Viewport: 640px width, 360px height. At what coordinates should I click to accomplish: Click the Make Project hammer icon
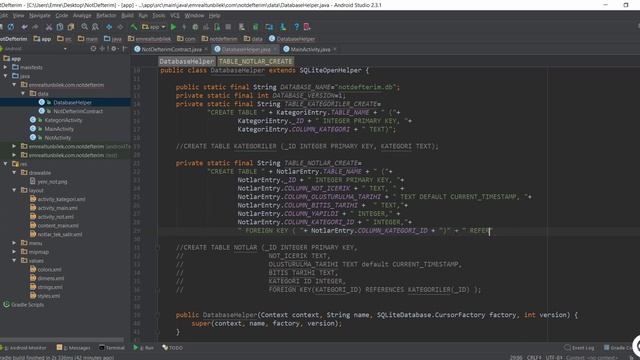point(133,27)
